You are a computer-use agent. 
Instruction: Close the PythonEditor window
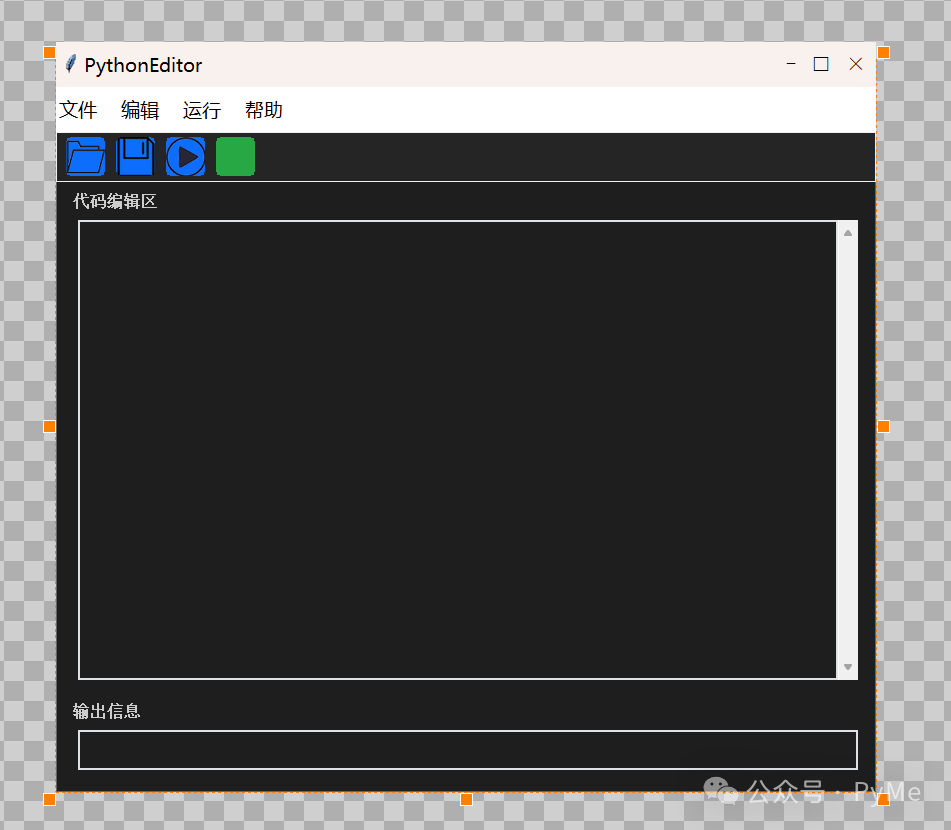[856, 64]
